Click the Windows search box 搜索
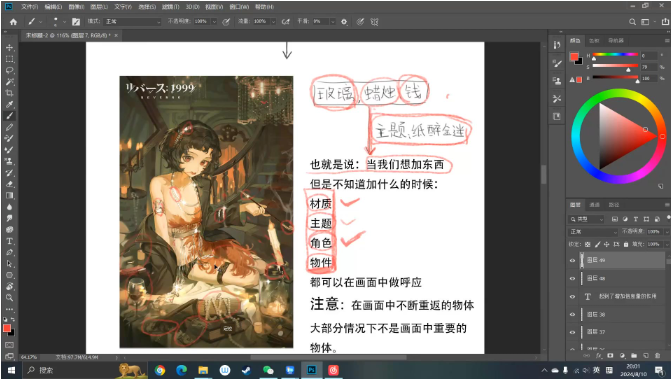Image resolution: width=671 pixels, height=379 pixels. (x=73, y=370)
